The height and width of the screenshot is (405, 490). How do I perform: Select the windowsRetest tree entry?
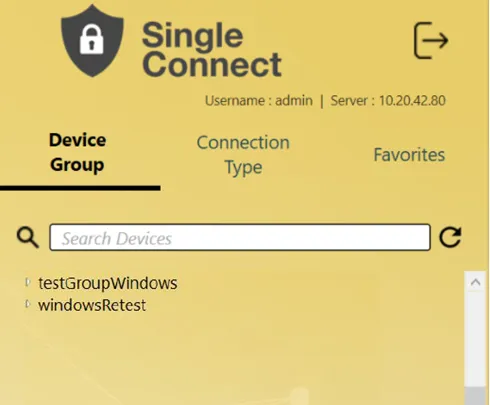[92, 305]
